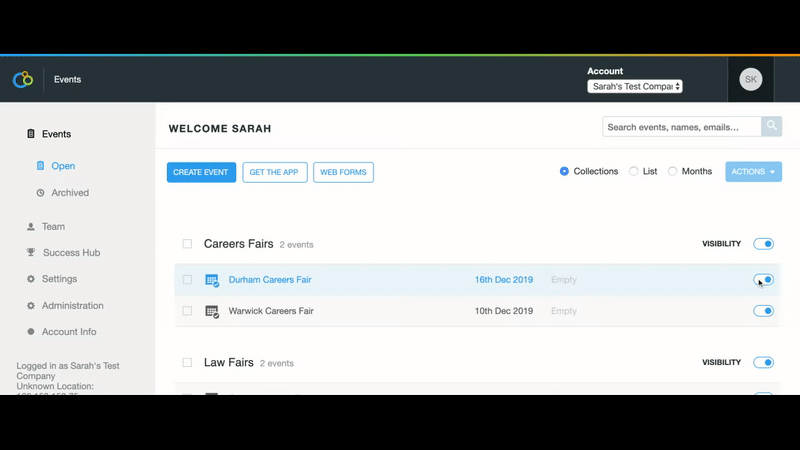Click the clipboard icon next to Open
Viewport: 800px width, 450px height.
pyautogui.click(x=40, y=165)
